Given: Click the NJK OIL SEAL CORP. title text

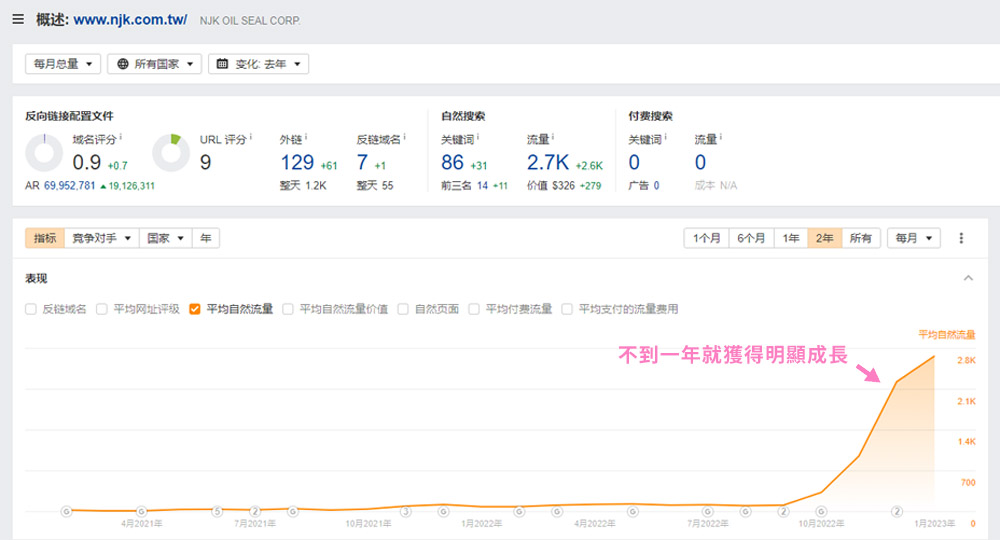Looking at the screenshot, I should click(250, 21).
